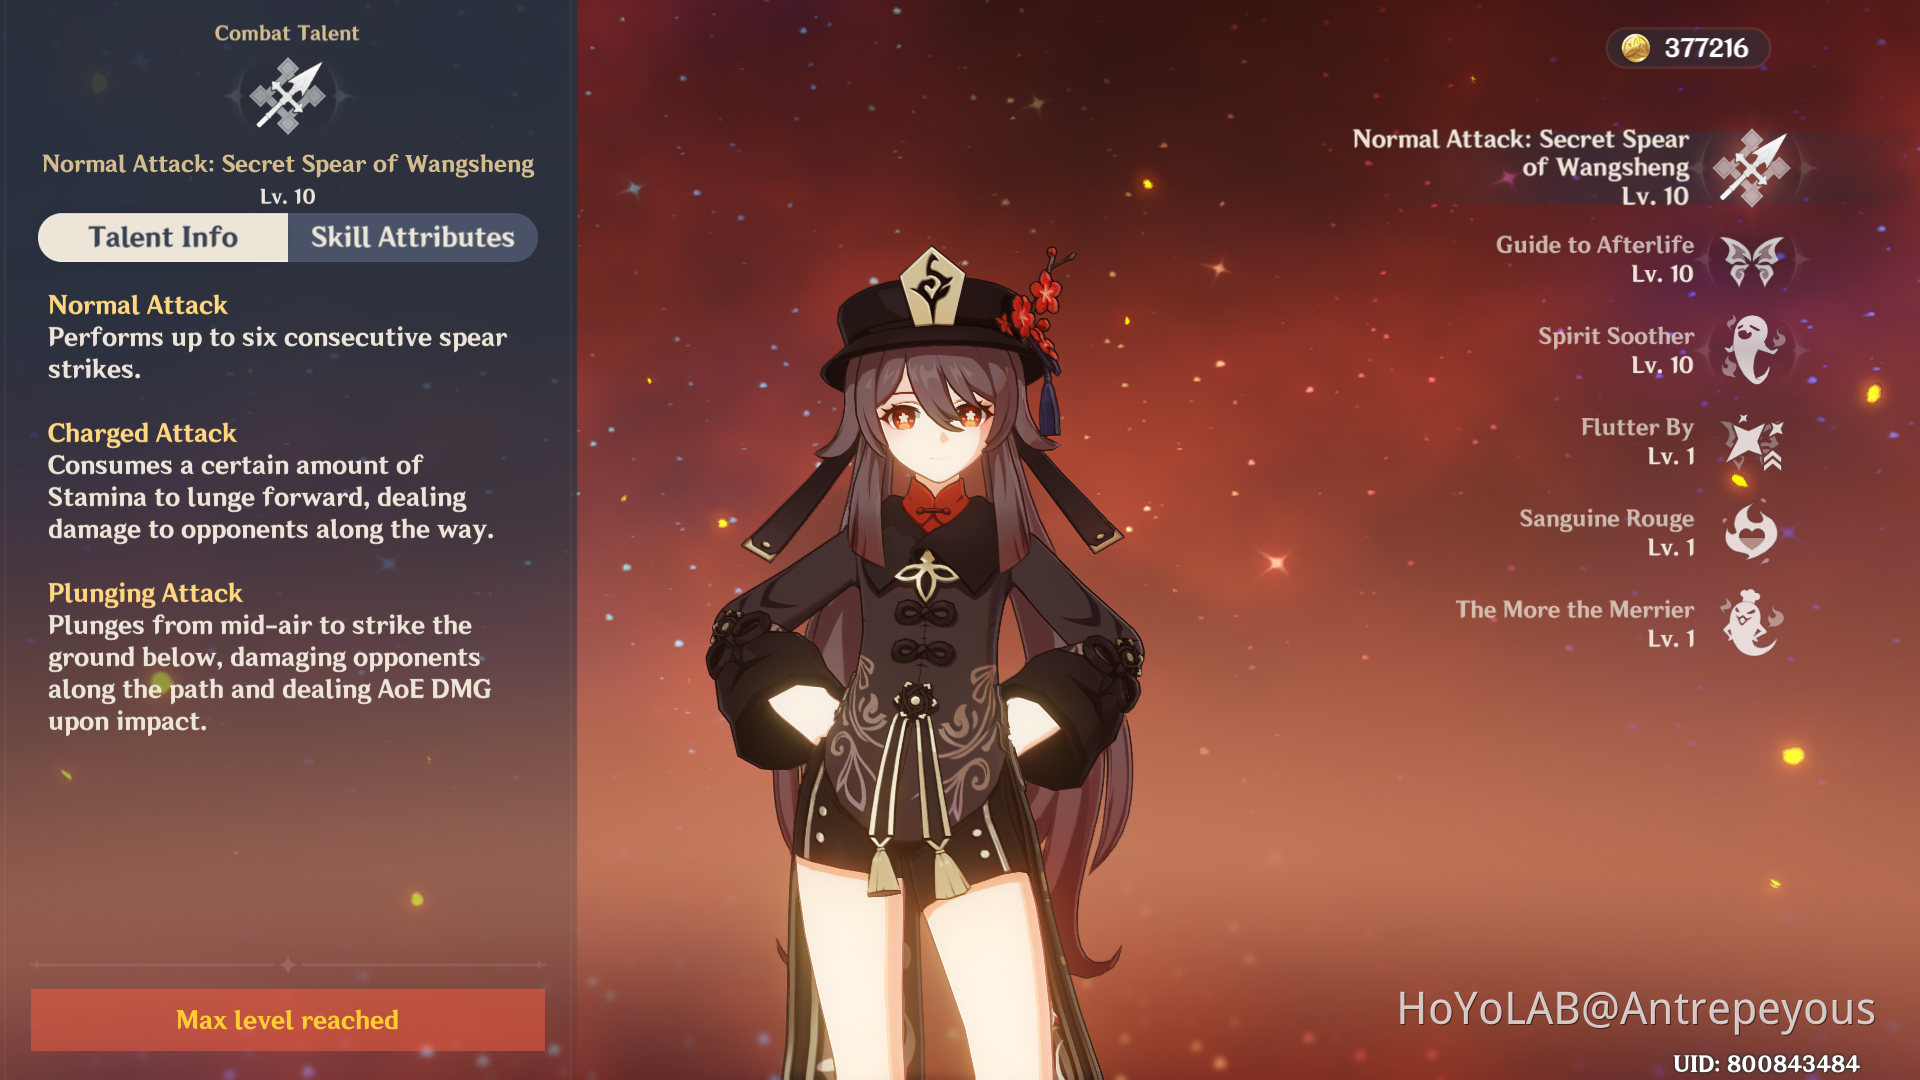1920x1080 pixels.
Task: Open The More the Merrier icon
Action: click(1751, 623)
